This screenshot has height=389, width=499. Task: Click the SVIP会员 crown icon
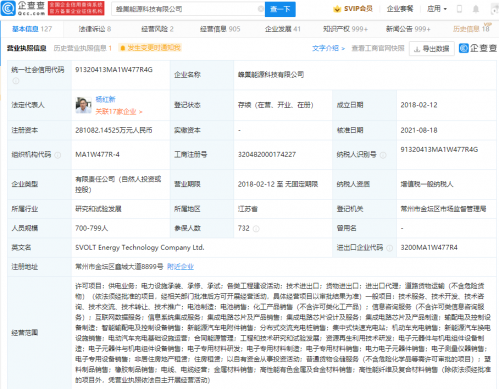337,9
